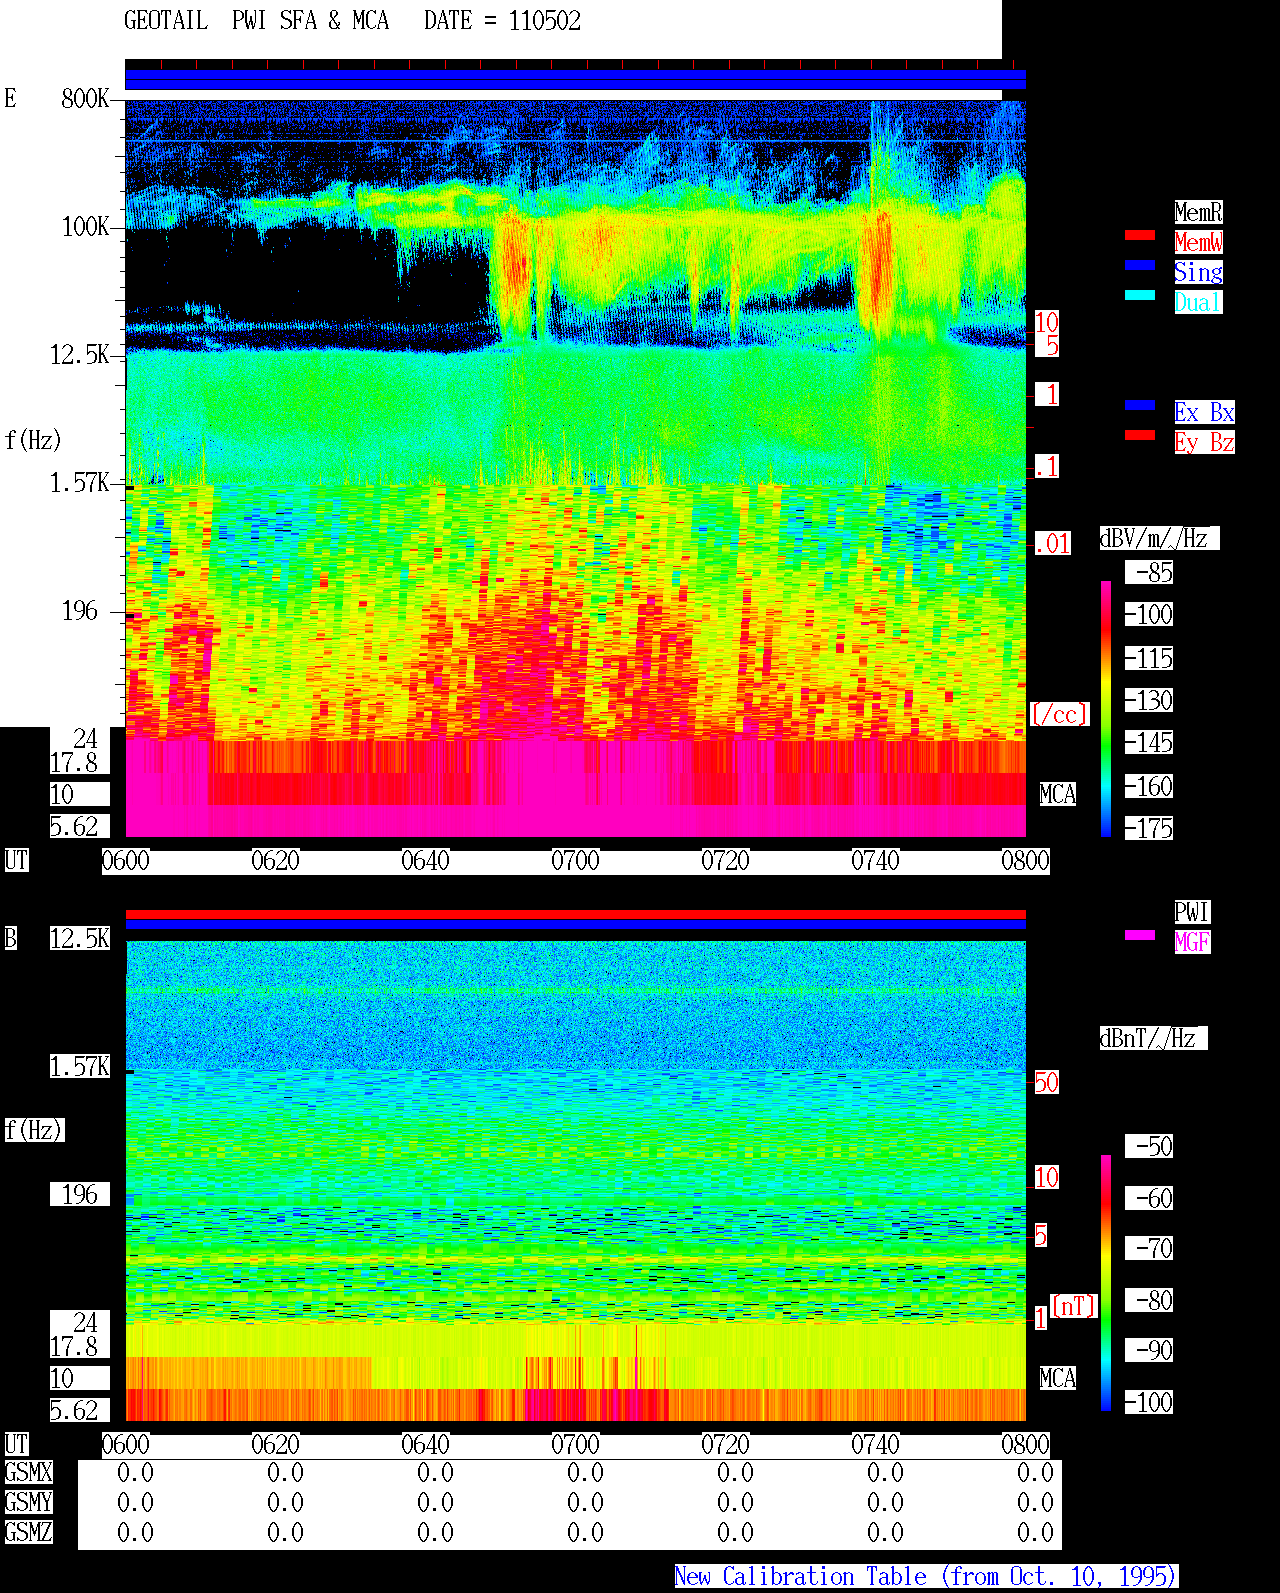
Task: Click the red Ey Bz legend swatch
Action: (x=1140, y=435)
